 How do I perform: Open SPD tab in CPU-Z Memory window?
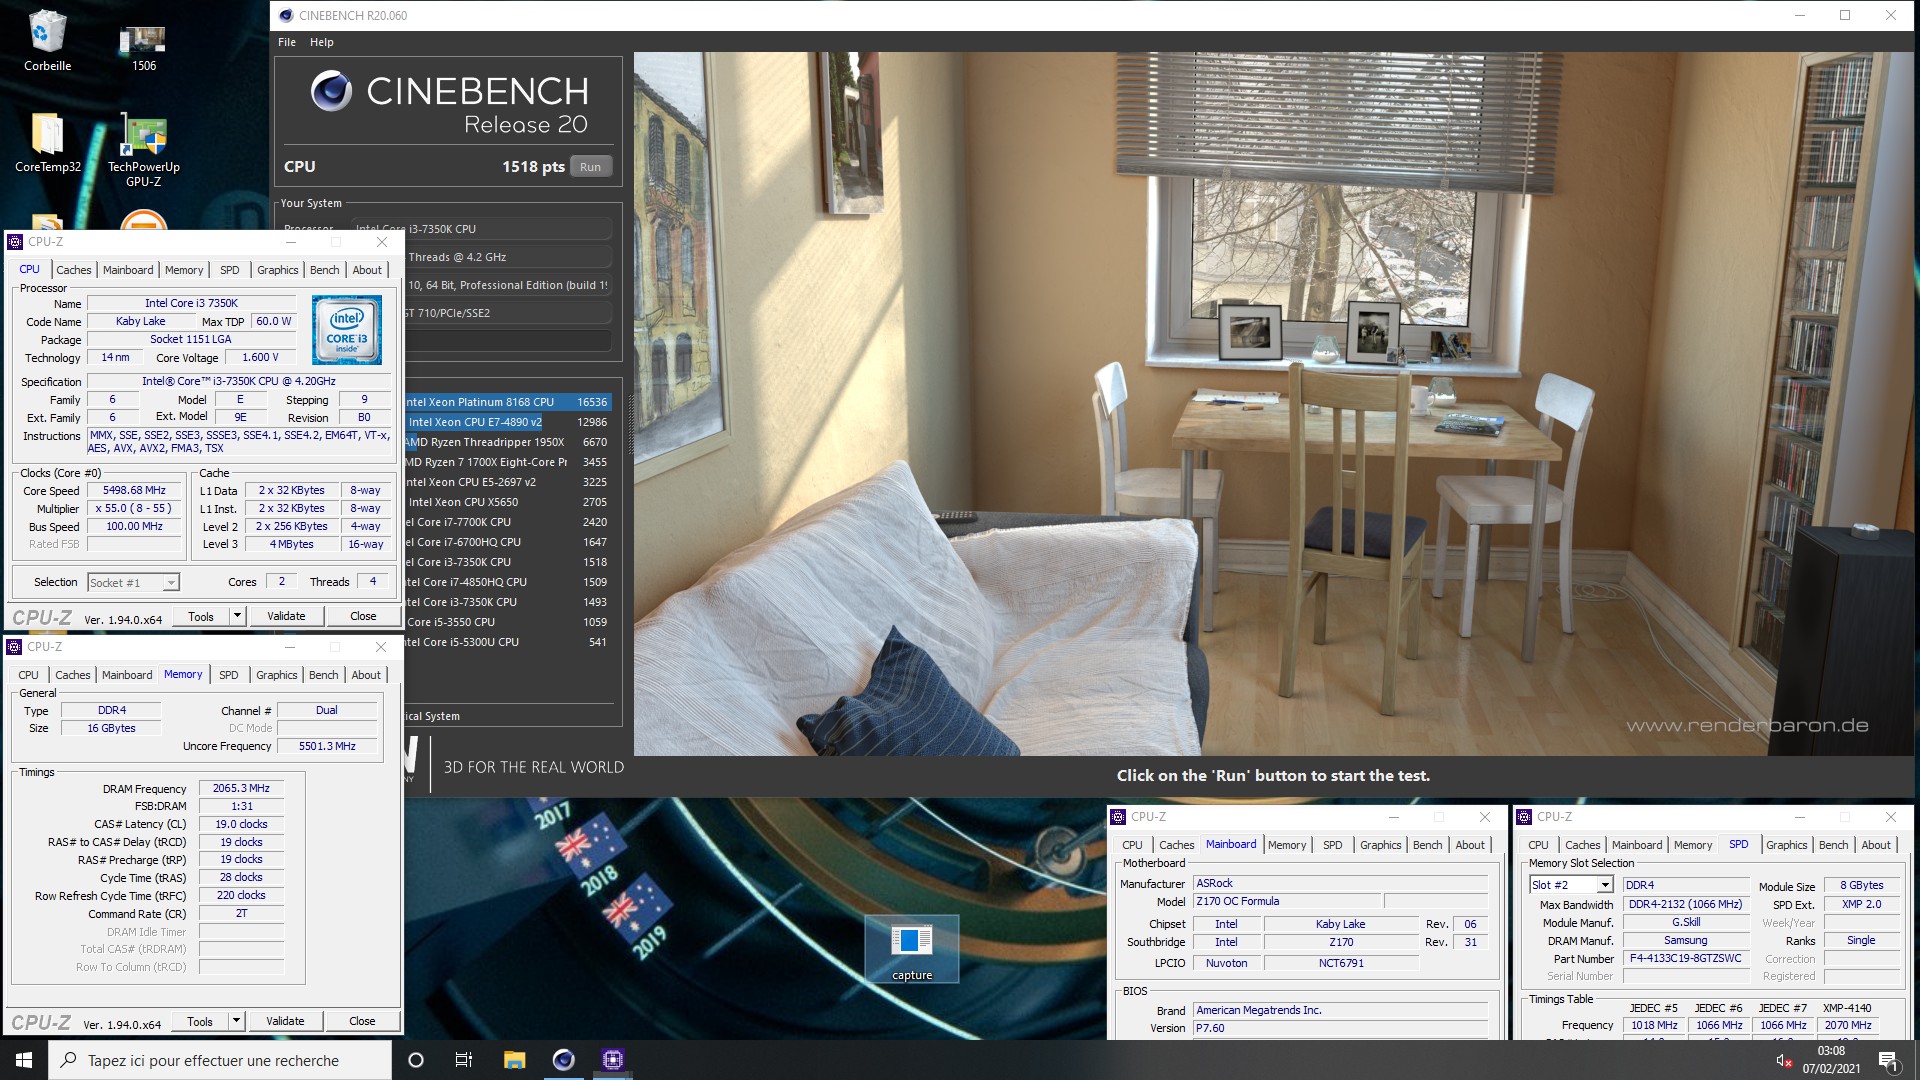[228, 675]
